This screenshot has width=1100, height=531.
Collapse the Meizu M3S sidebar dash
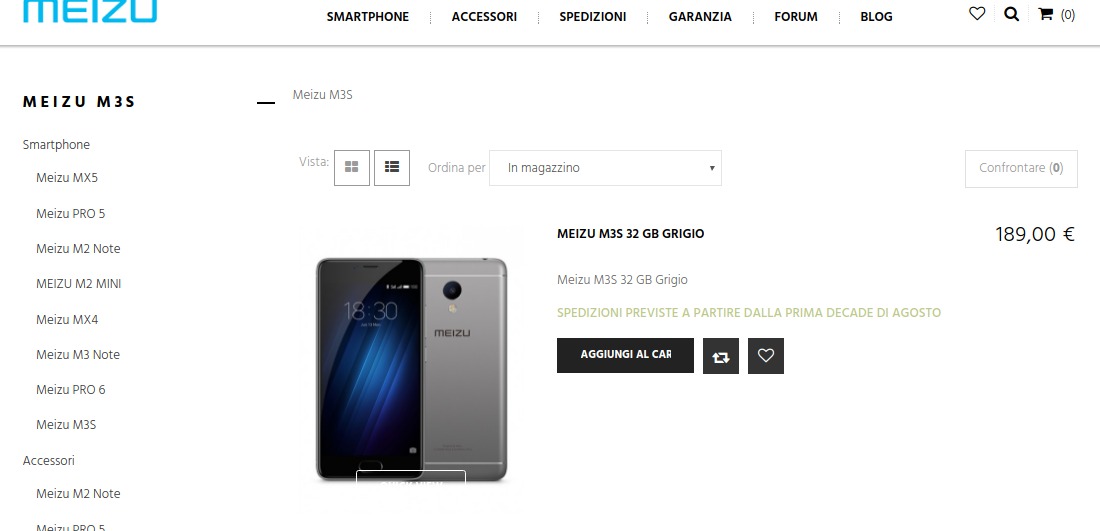coord(266,103)
